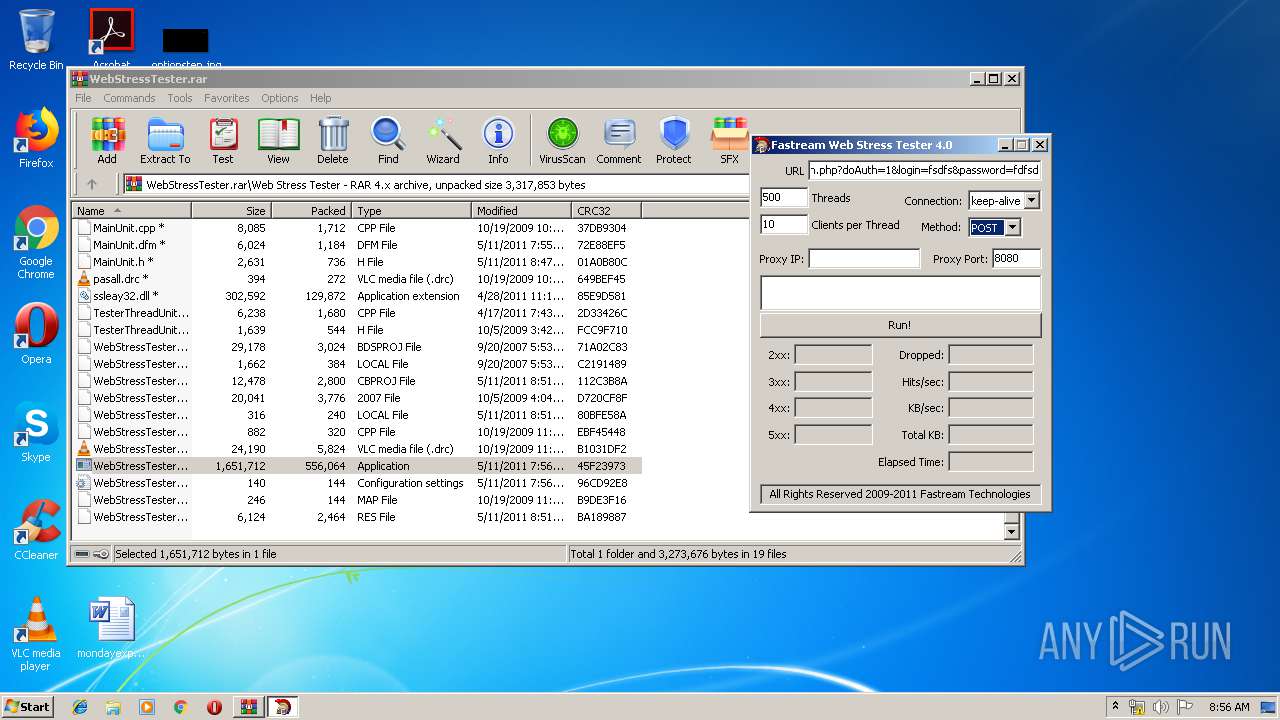Open CCleaner desktop shortcut
Viewport: 1280px width, 720px height.
coord(36,530)
